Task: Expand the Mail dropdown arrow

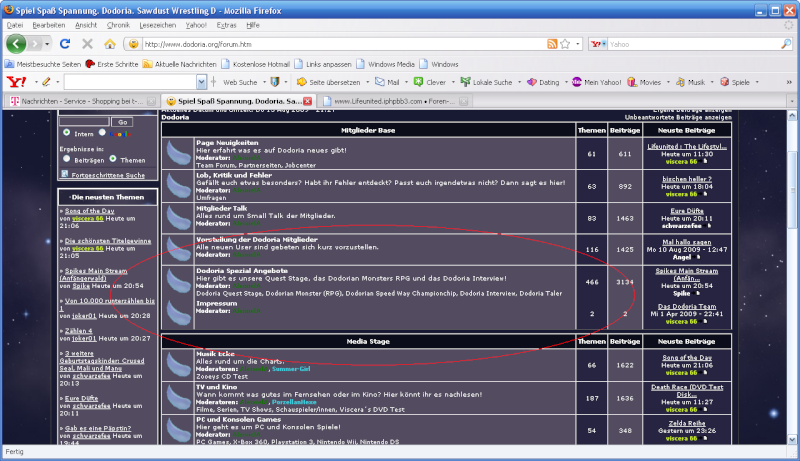Action: coord(406,82)
